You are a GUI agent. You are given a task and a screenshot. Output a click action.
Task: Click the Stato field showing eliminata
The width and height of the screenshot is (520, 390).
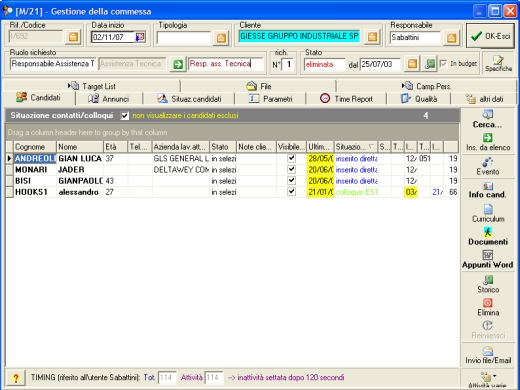324,64
